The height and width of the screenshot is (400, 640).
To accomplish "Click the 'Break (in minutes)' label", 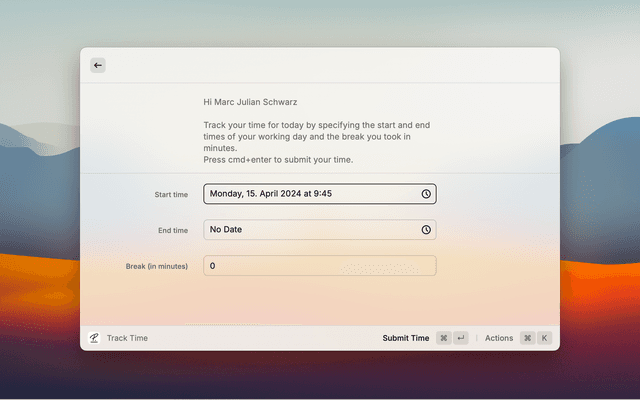I will pyautogui.click(x=157, y=266).
